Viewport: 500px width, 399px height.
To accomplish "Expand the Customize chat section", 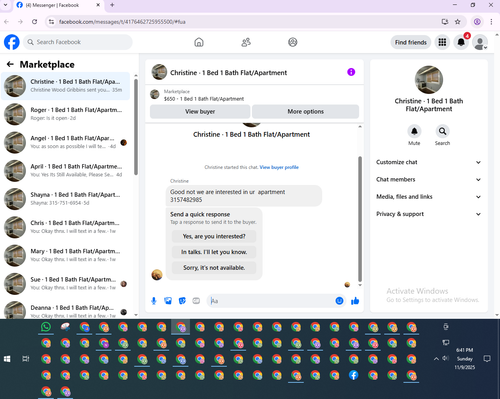I will (x=429, y=162).
